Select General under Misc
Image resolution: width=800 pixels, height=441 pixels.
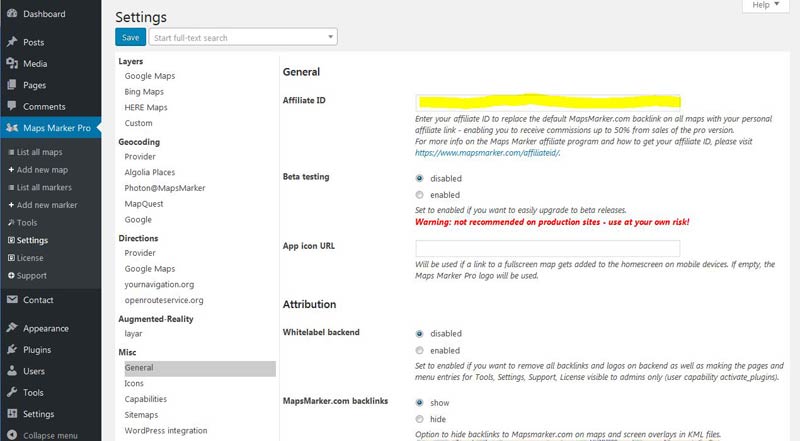click(x=200, y=368)
